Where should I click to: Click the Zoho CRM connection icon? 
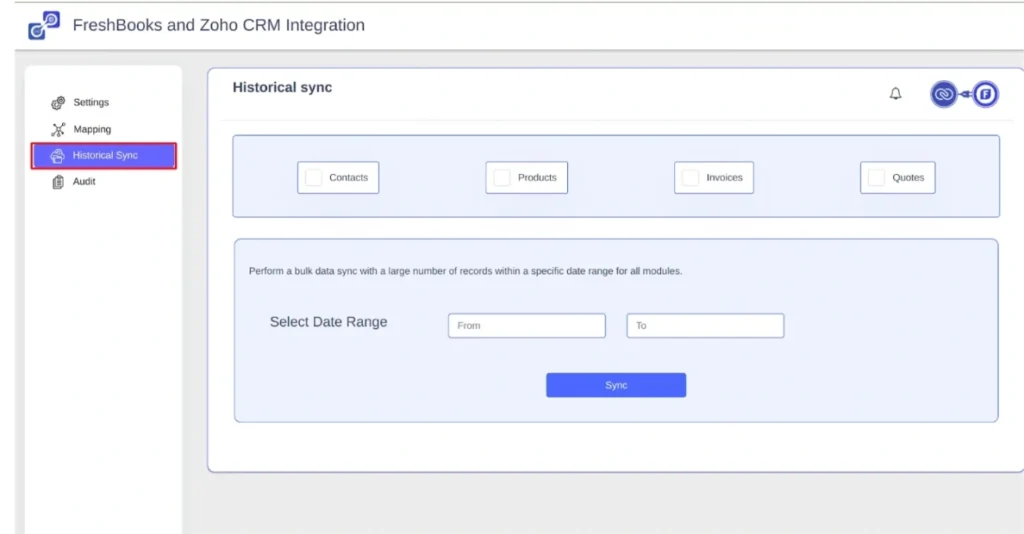point(944,95)
